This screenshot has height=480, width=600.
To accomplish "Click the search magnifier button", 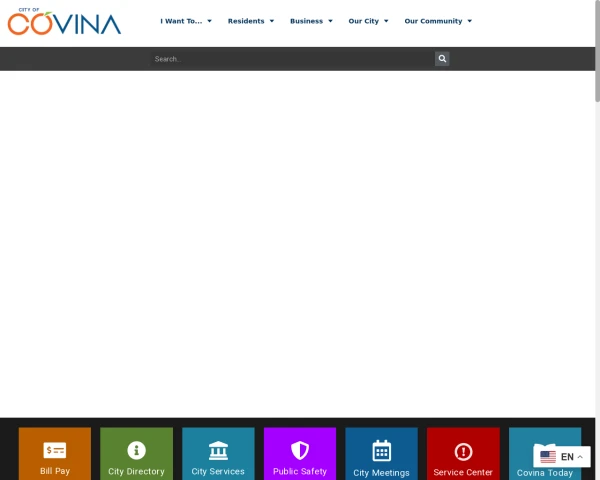I will pos(442,59).
